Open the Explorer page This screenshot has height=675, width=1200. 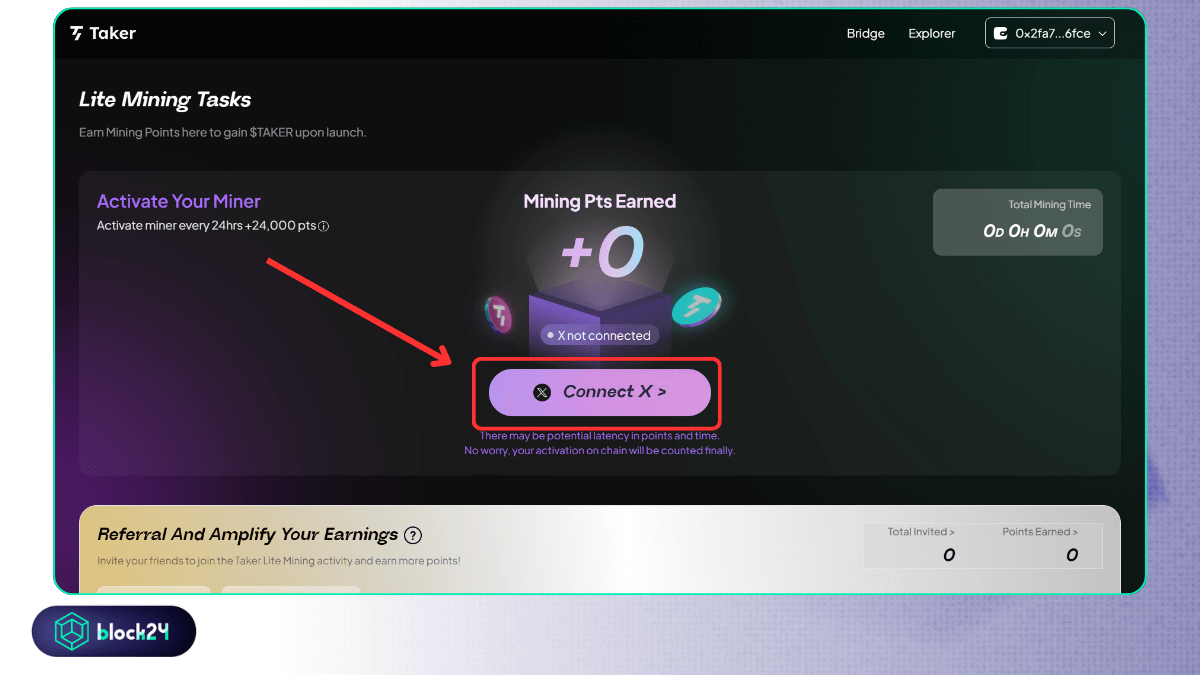tap(932, 33)
